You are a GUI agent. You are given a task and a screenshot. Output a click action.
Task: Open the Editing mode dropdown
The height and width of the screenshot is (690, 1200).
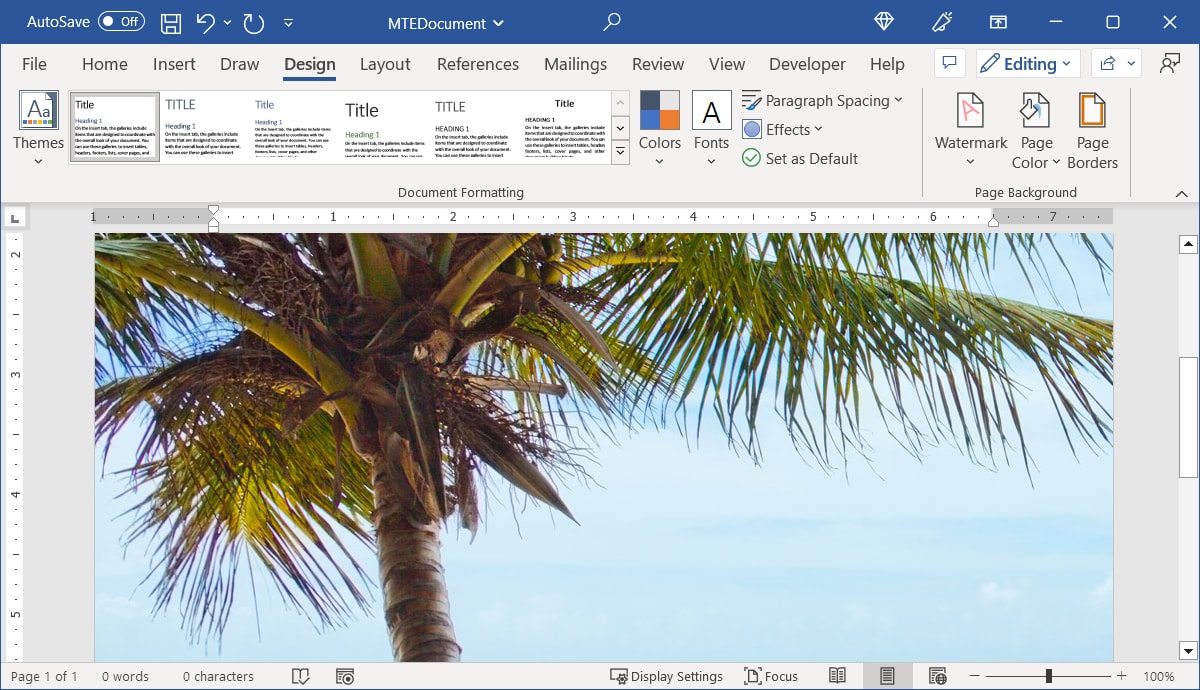[x=1028, y=63]
